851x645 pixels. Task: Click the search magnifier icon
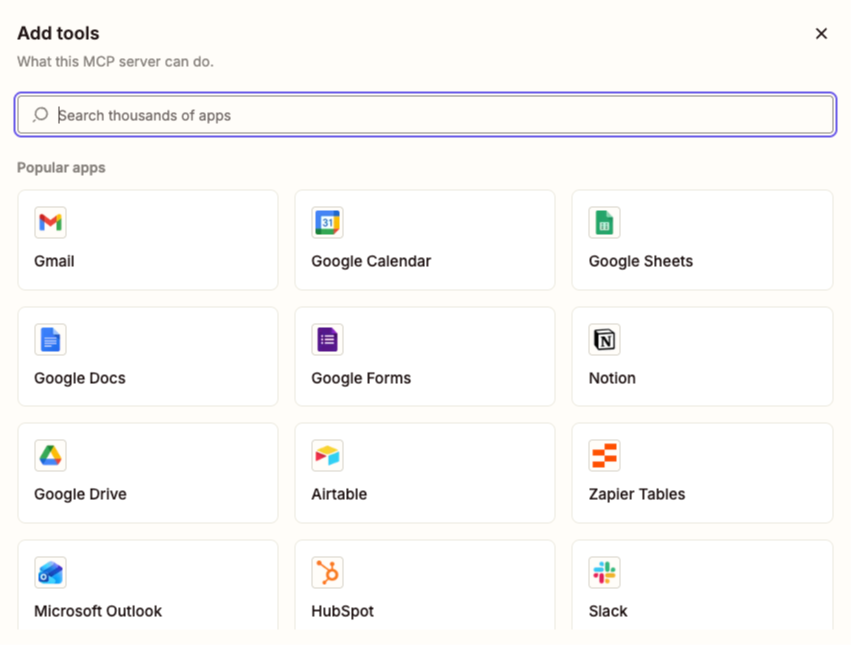[x=40, y=114]
